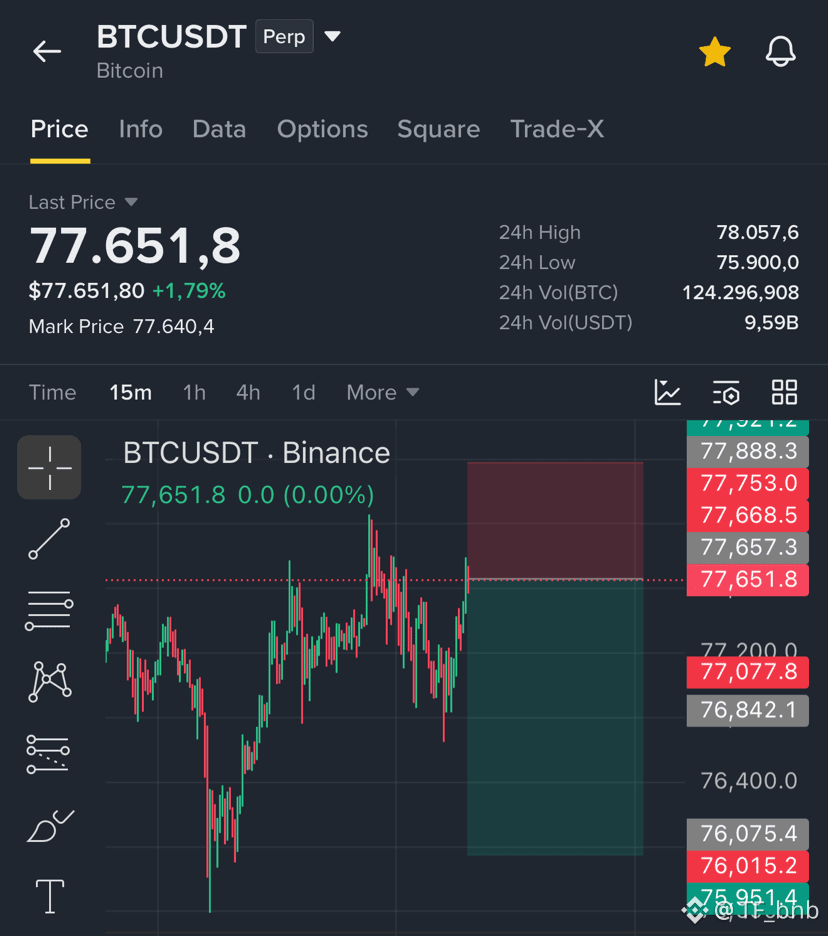
Task: Click the 76,015.2 price axis label
Action: (748, 866)
